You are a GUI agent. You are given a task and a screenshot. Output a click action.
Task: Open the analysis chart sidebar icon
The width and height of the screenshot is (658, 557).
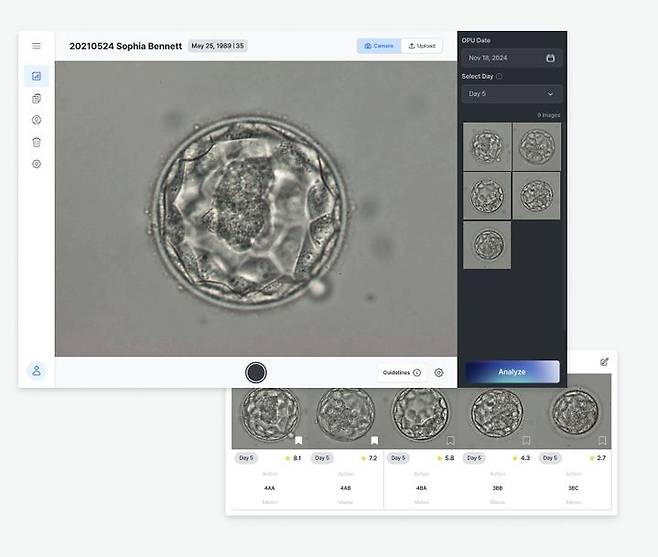(37, 76)
